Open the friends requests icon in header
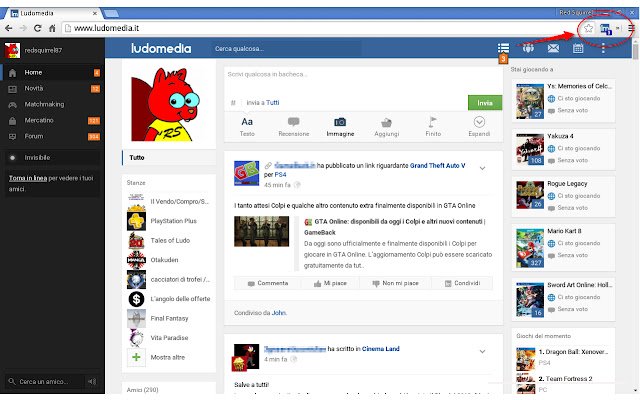Screen dimensions: 640x400 (528, 48)
